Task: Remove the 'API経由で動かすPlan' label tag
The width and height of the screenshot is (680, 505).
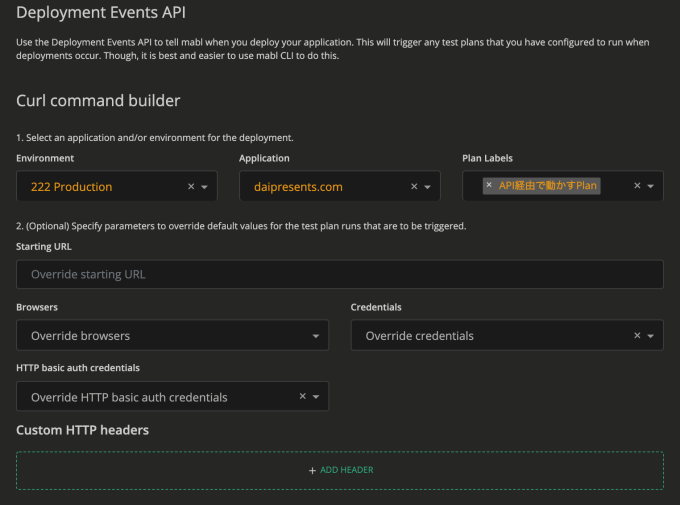Action: (x=489, y=185)
